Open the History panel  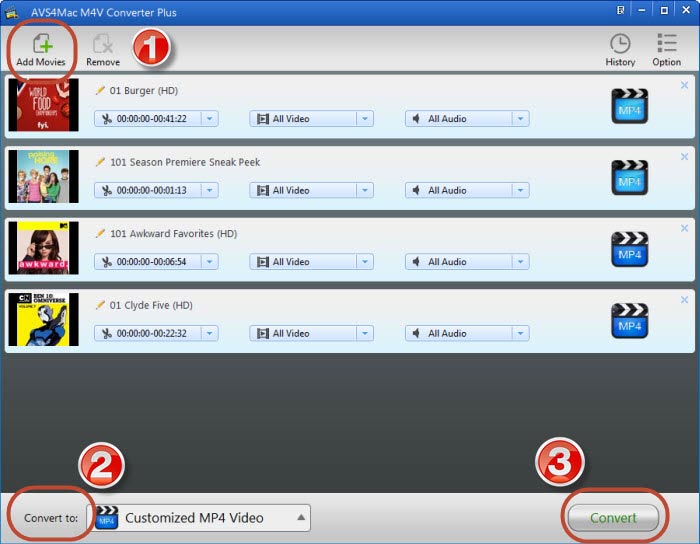coord(620,50)
